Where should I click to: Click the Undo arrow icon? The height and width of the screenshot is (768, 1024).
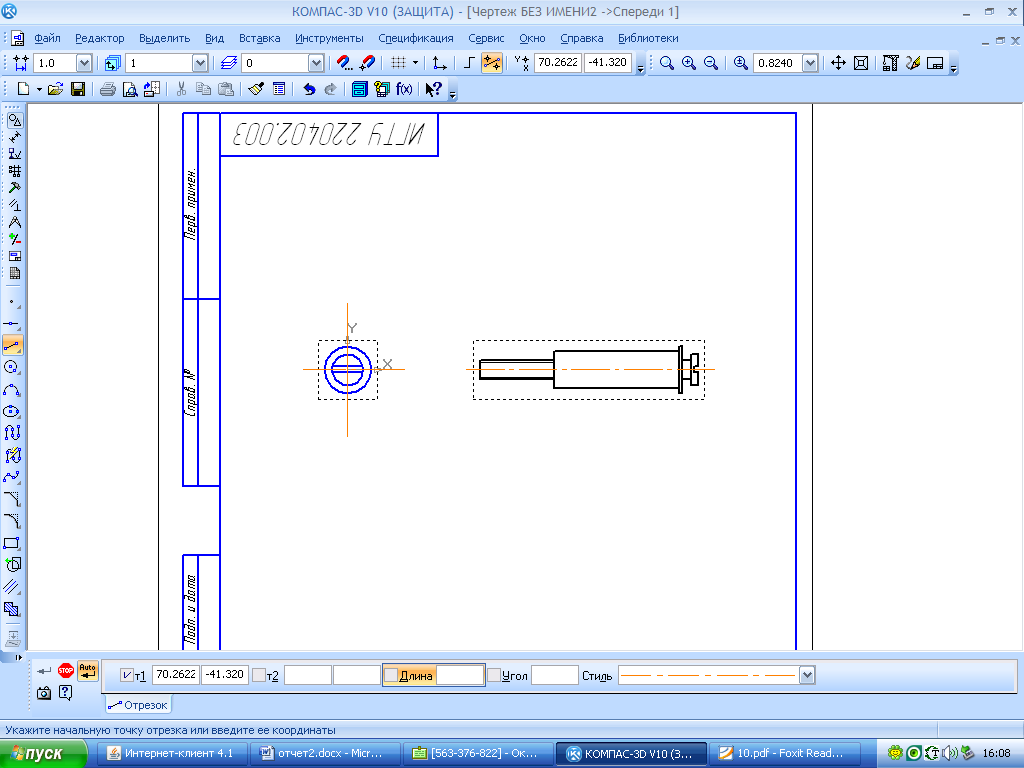click(309, 89)
